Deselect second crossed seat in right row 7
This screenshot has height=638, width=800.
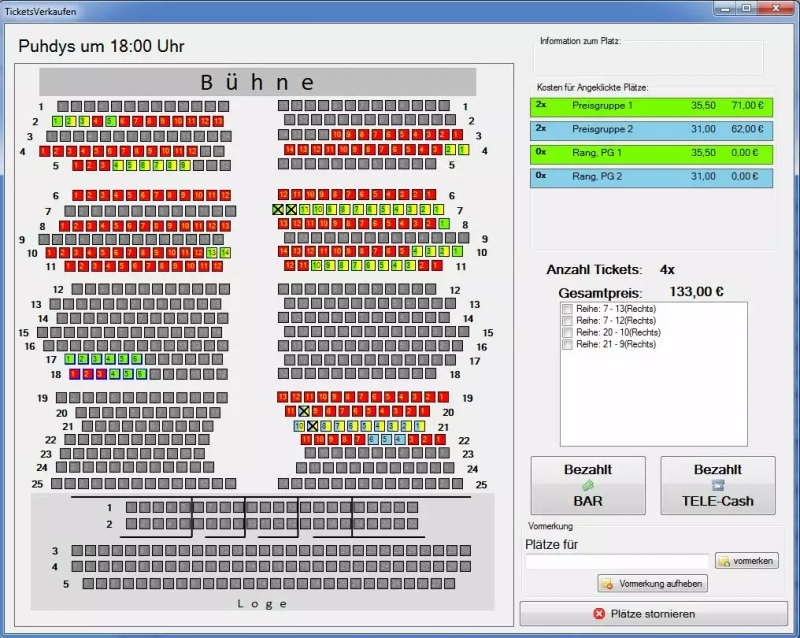(291, 209)
